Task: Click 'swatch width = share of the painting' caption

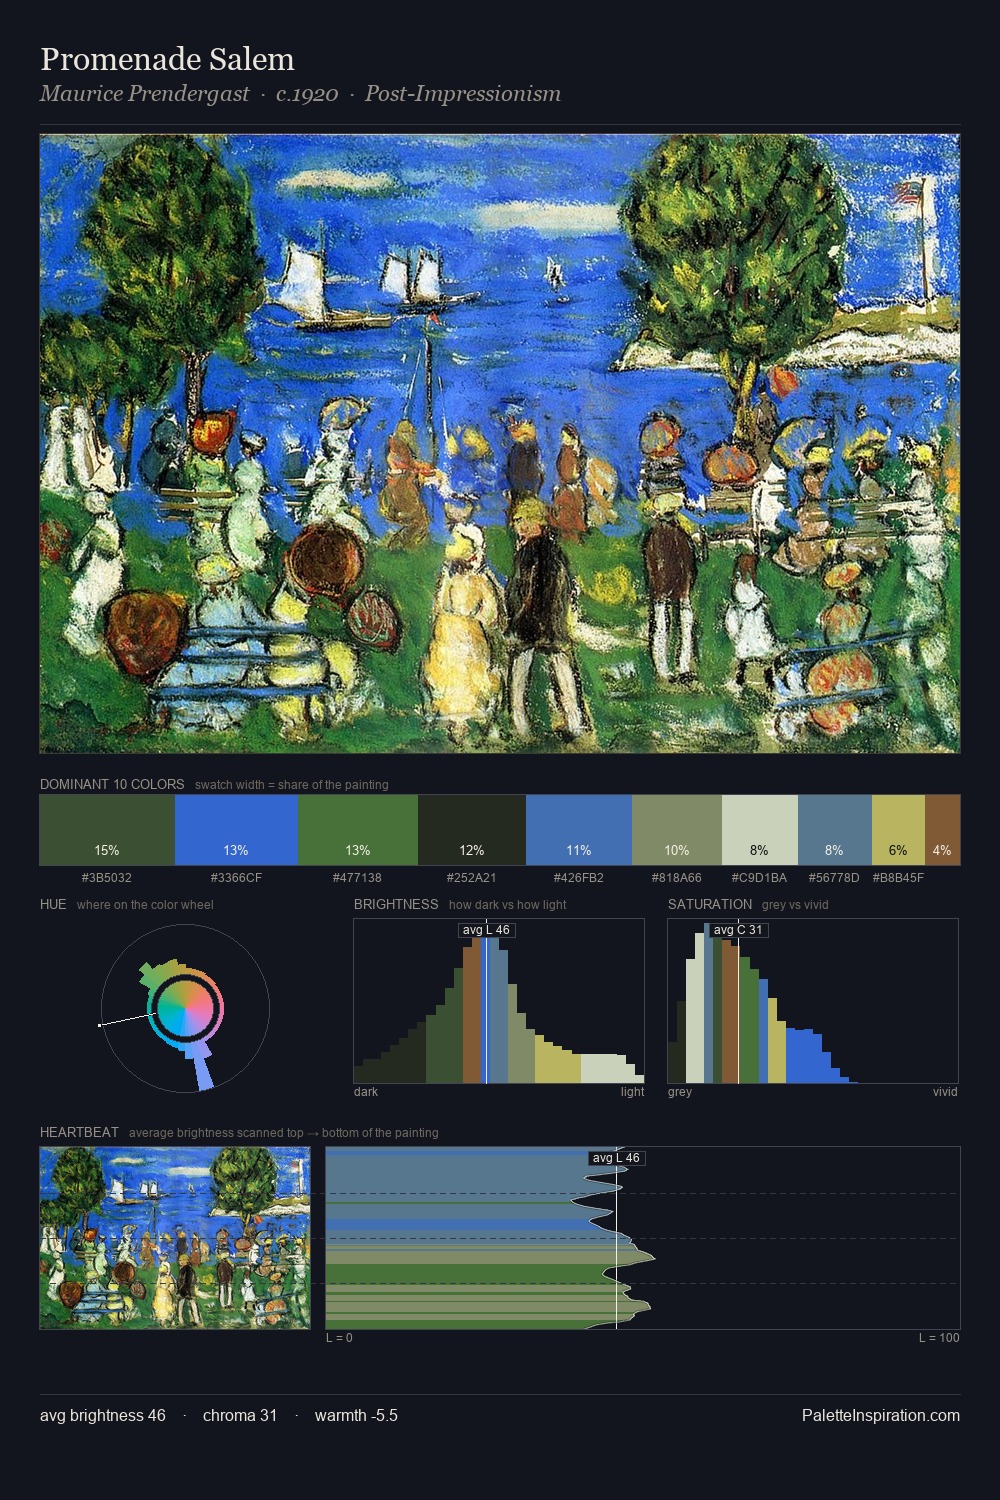Action: point(292,785)
